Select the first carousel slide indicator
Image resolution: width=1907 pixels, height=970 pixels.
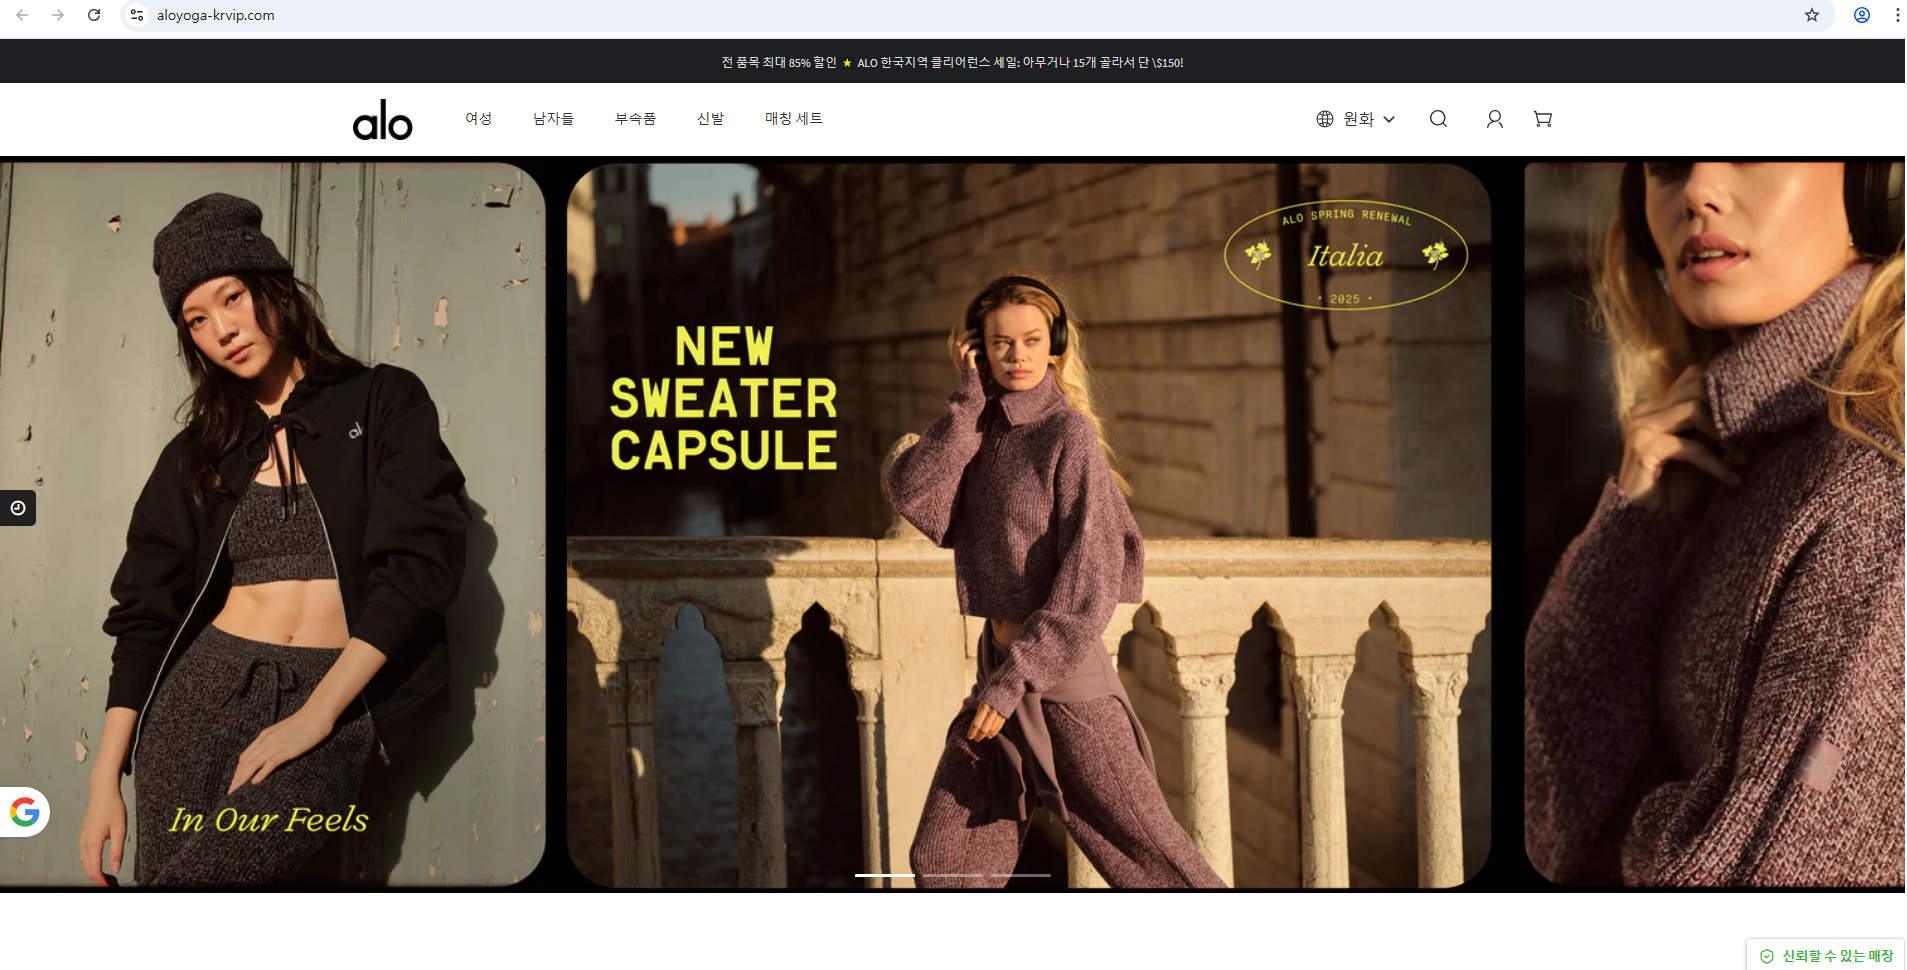885,875
